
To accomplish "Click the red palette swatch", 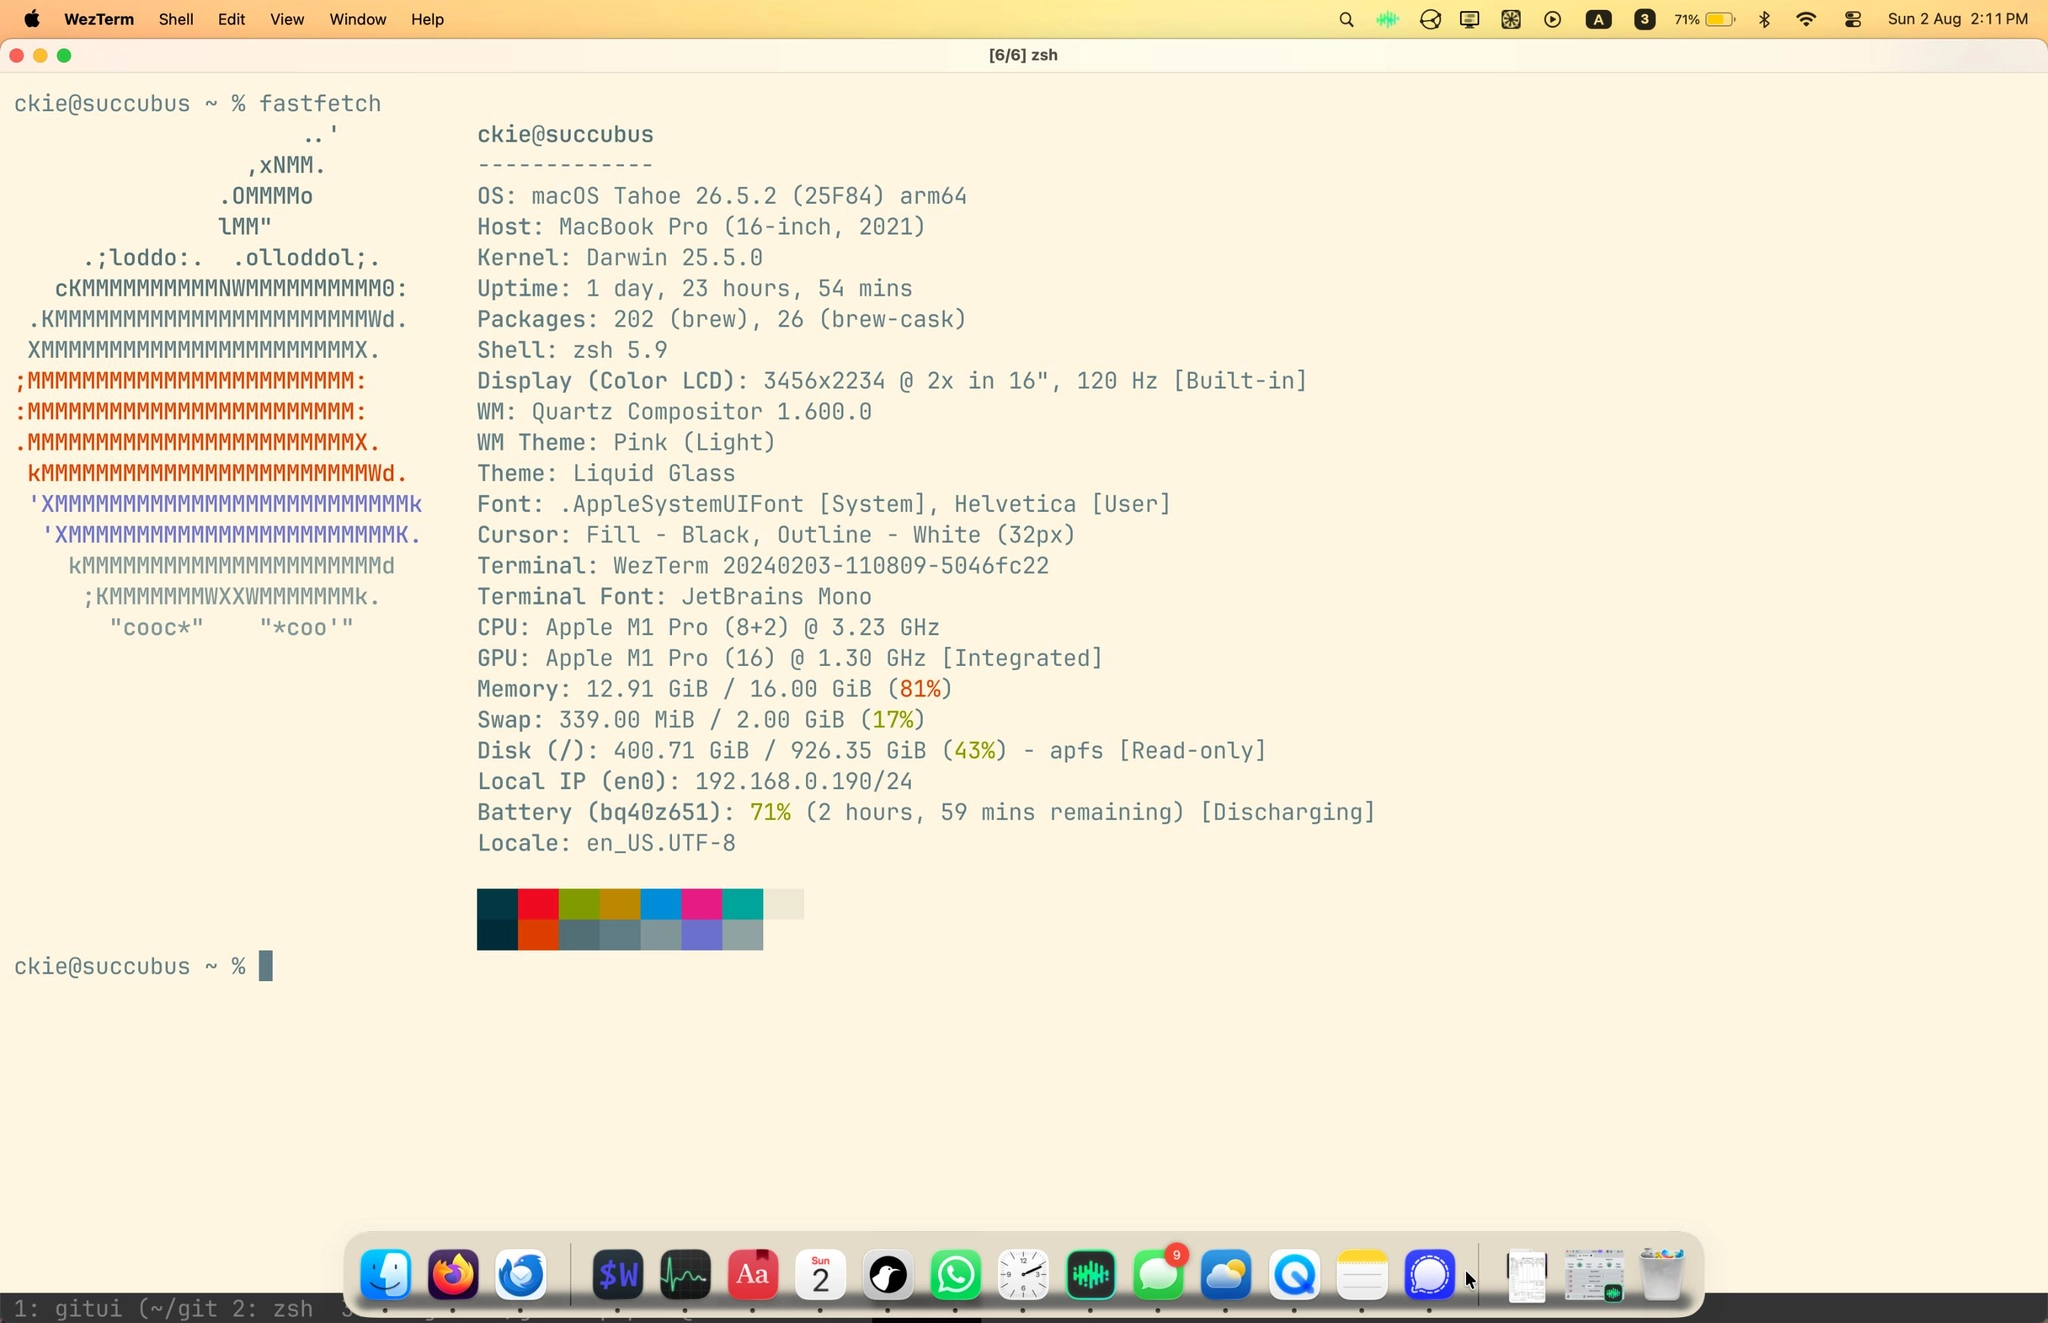I will click(538, 904).
